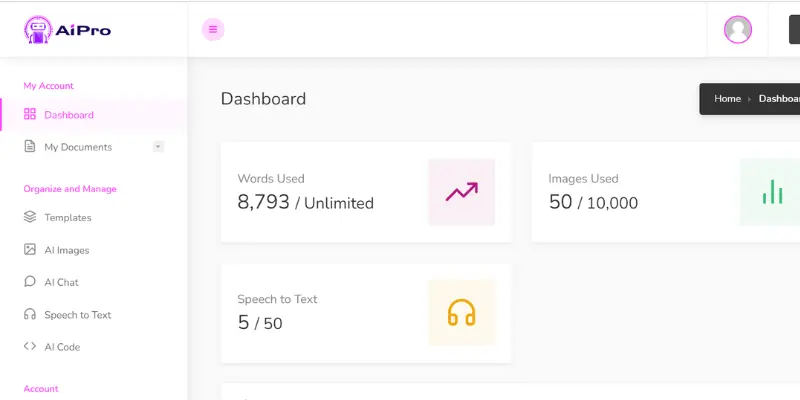
Task: Click the green bar chart Images Used icon
Action: tap(770, 192)
